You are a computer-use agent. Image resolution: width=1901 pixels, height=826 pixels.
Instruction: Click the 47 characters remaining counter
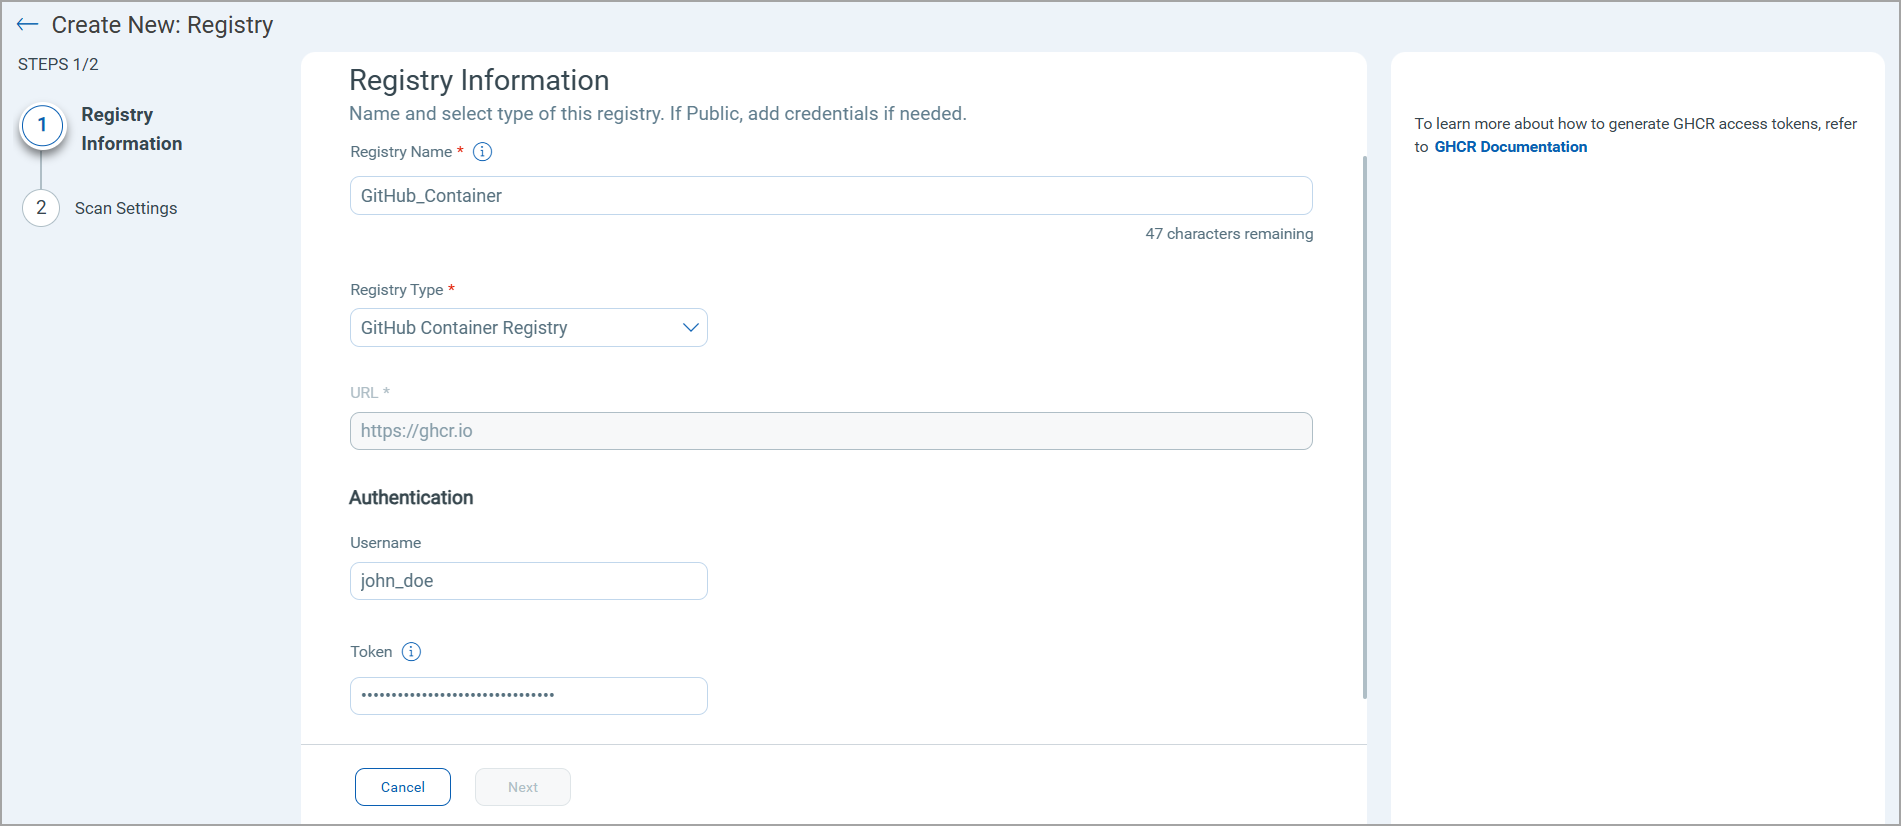pyautogui.click(x=1229, y=234)
